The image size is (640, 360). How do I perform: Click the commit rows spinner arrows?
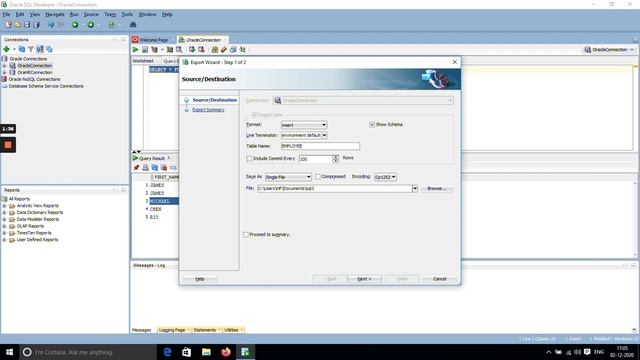(336, 159)
